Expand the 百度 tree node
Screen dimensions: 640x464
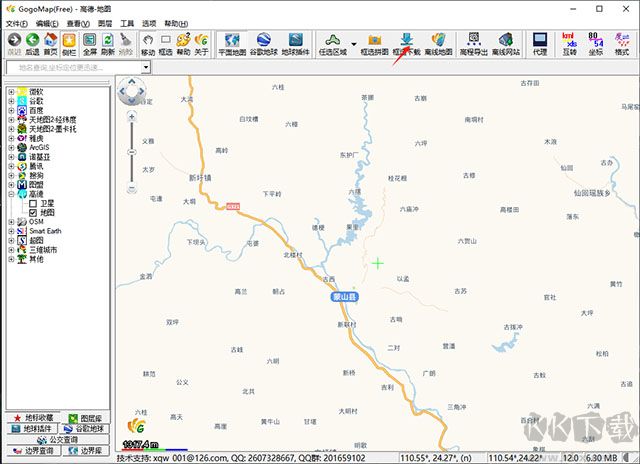[11, 110]
